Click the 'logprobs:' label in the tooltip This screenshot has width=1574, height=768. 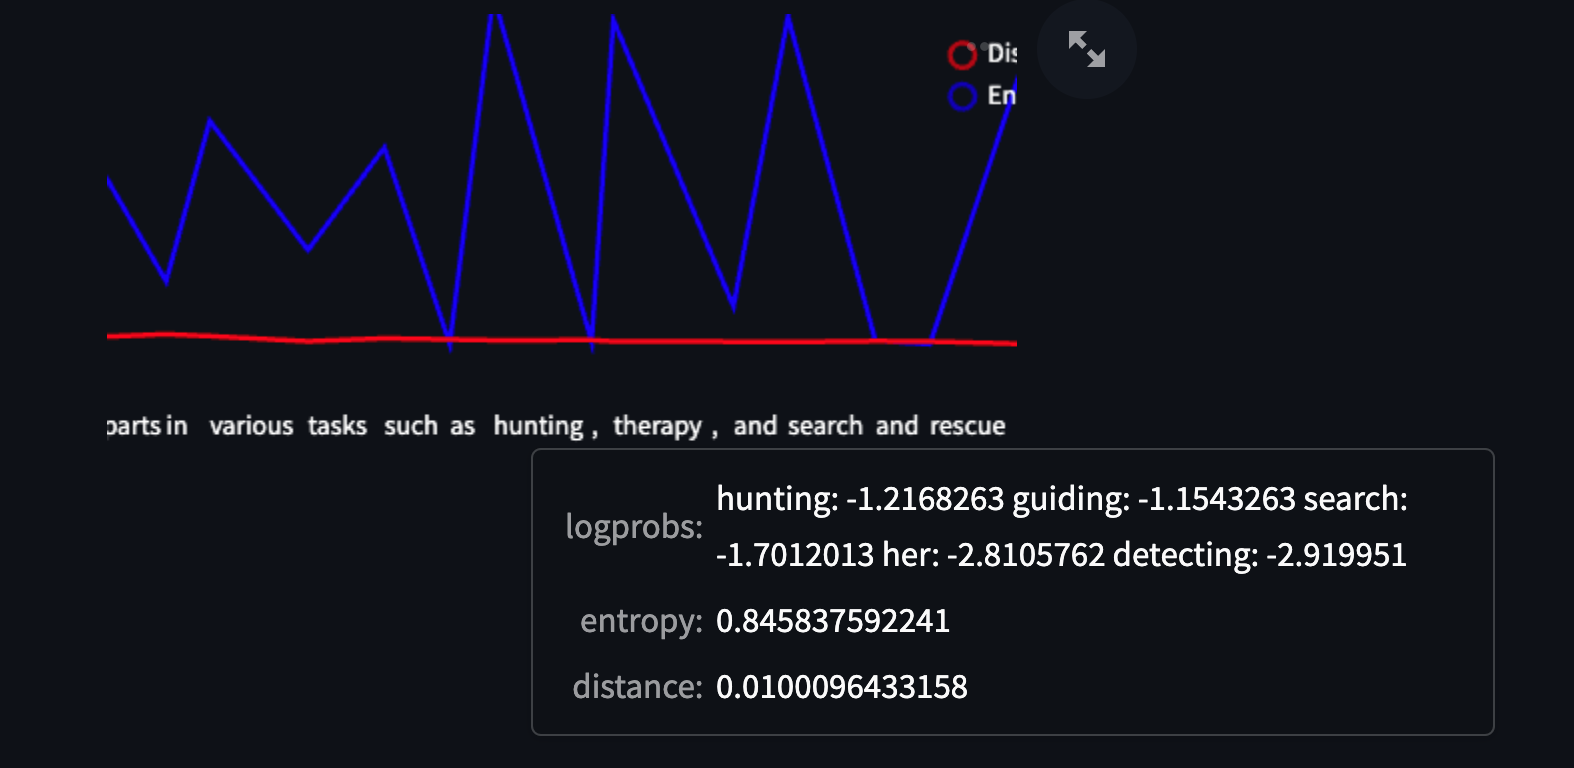click(x=634, y=526)
